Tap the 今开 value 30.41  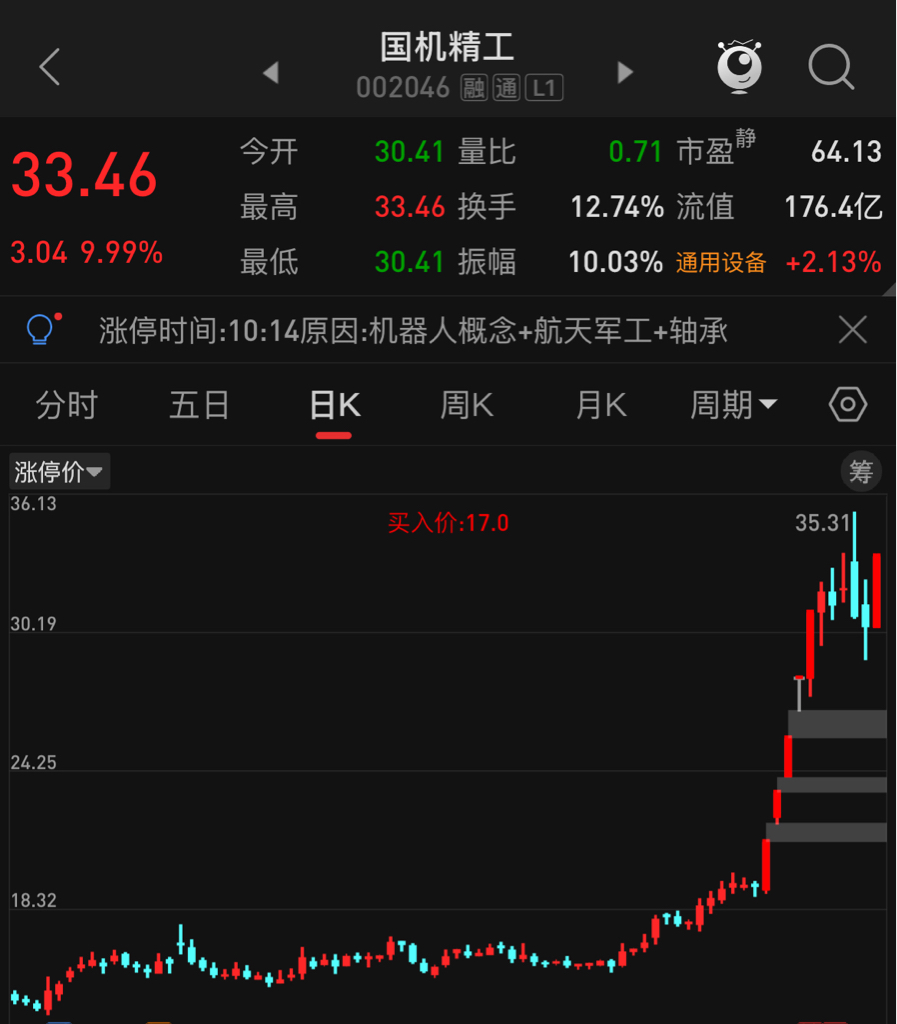pos(409,152)
